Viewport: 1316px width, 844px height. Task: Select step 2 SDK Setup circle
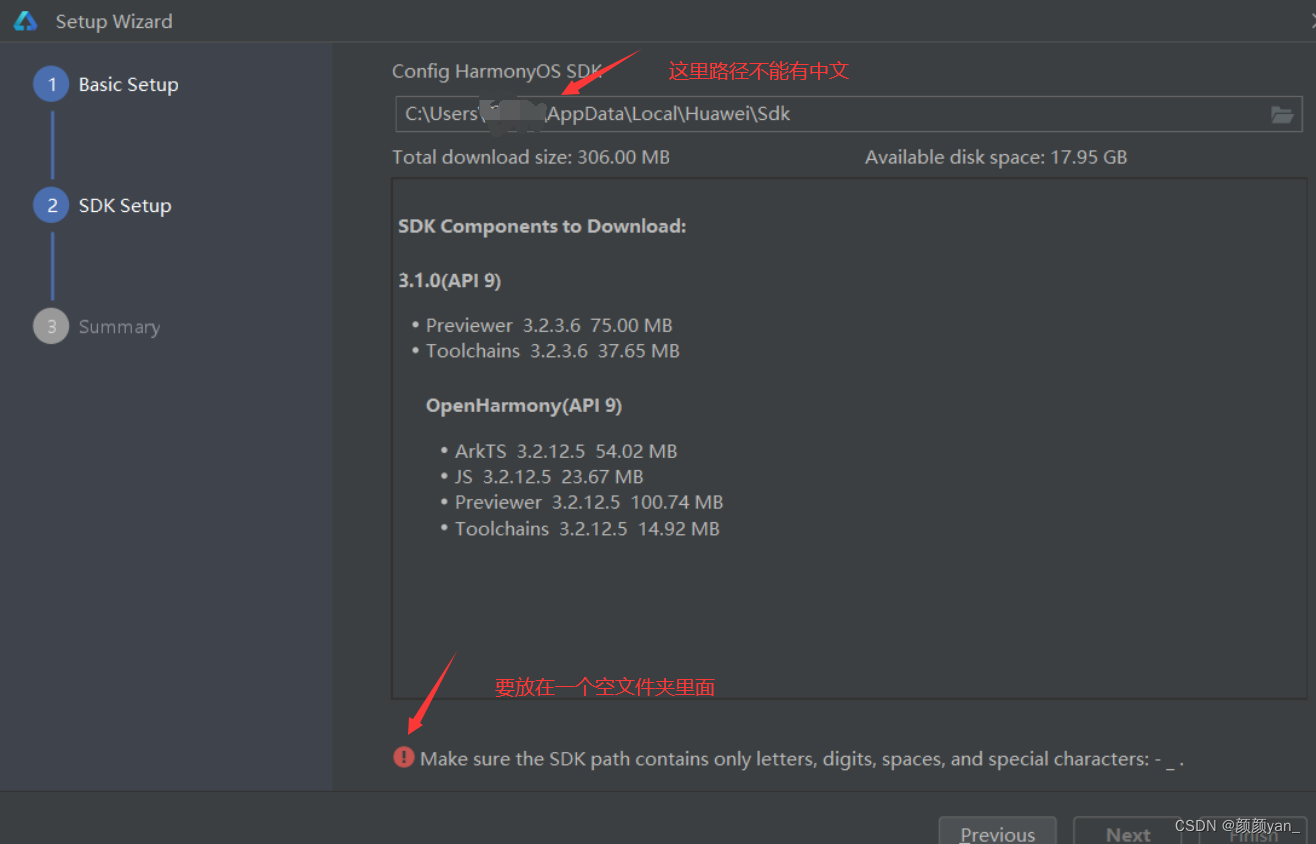[51, 205]
